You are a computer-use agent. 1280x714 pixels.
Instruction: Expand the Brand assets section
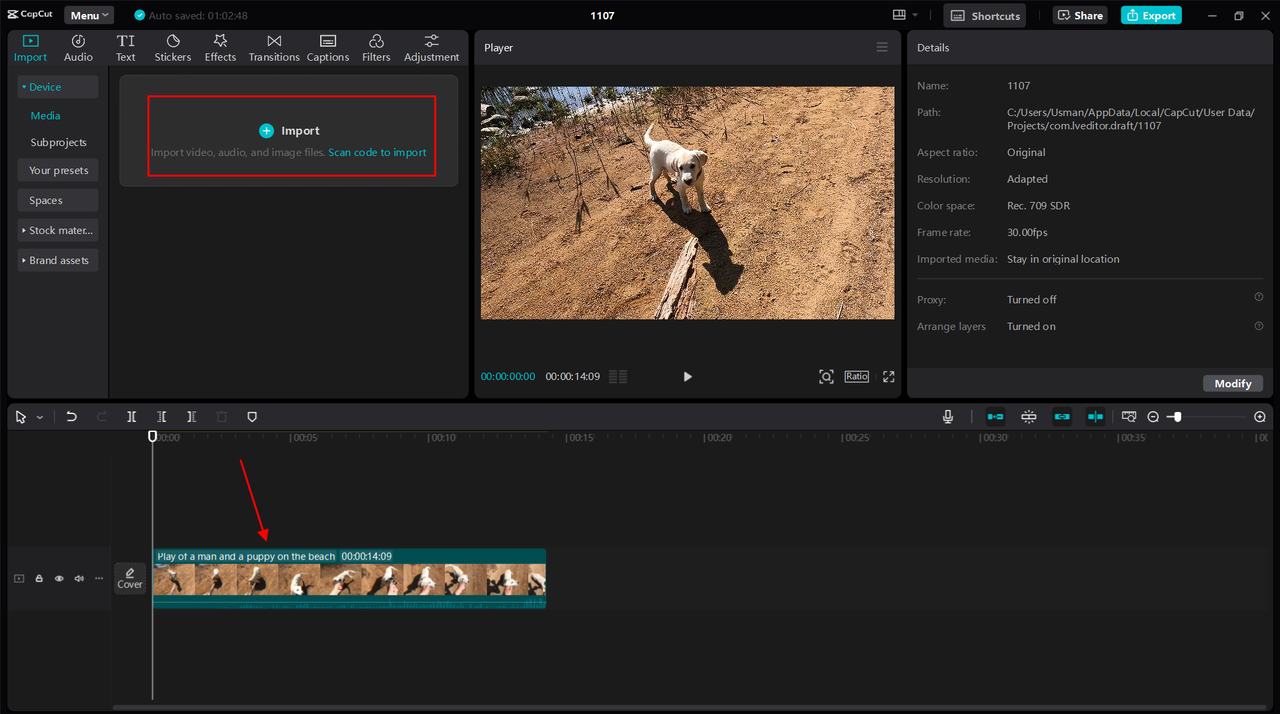[58, 260]
